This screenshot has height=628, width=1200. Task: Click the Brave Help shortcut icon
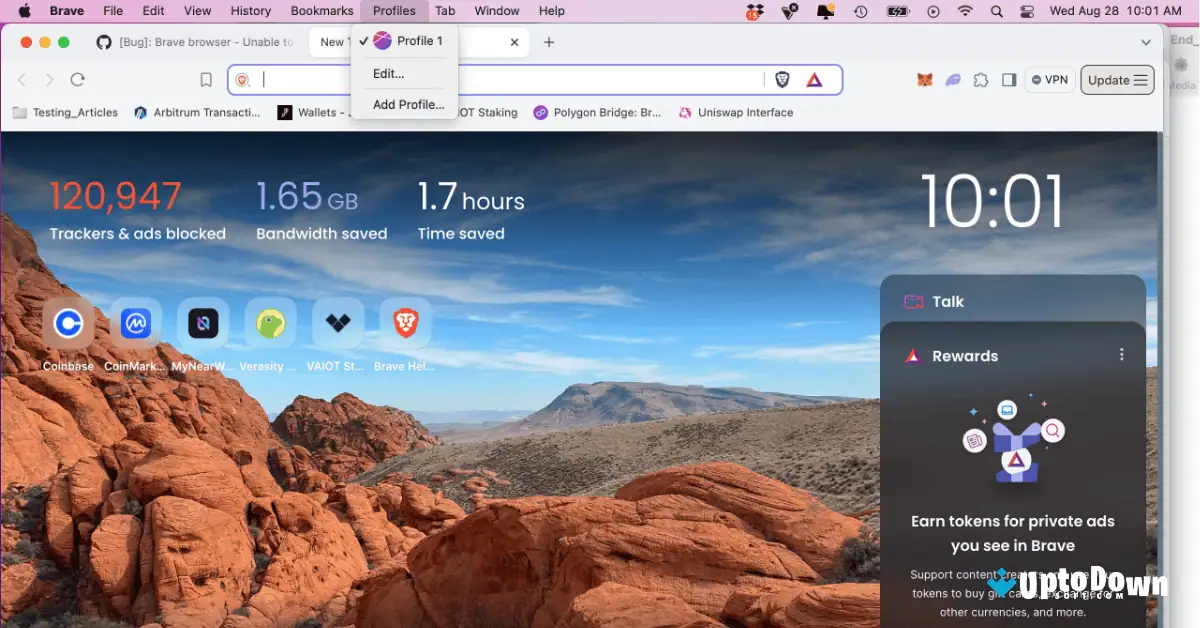404,323
